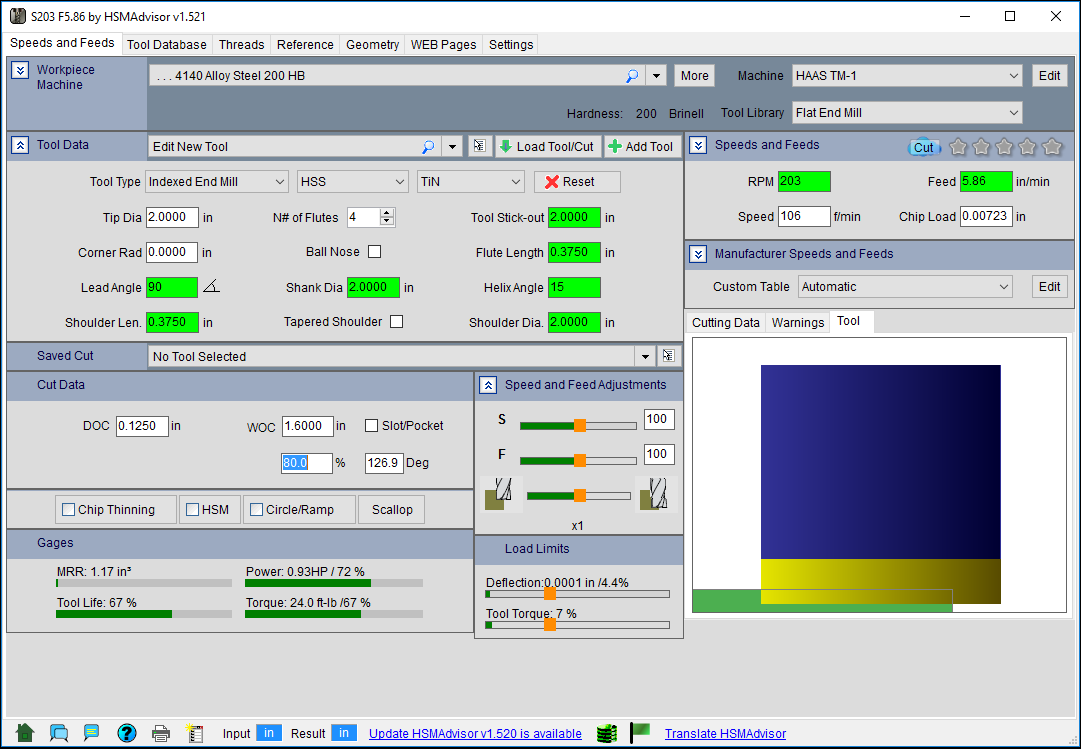The height and width of the screenshot is (749, 1081).
Task: Click the Load Tool/Cut button
Action: point(546,147)
